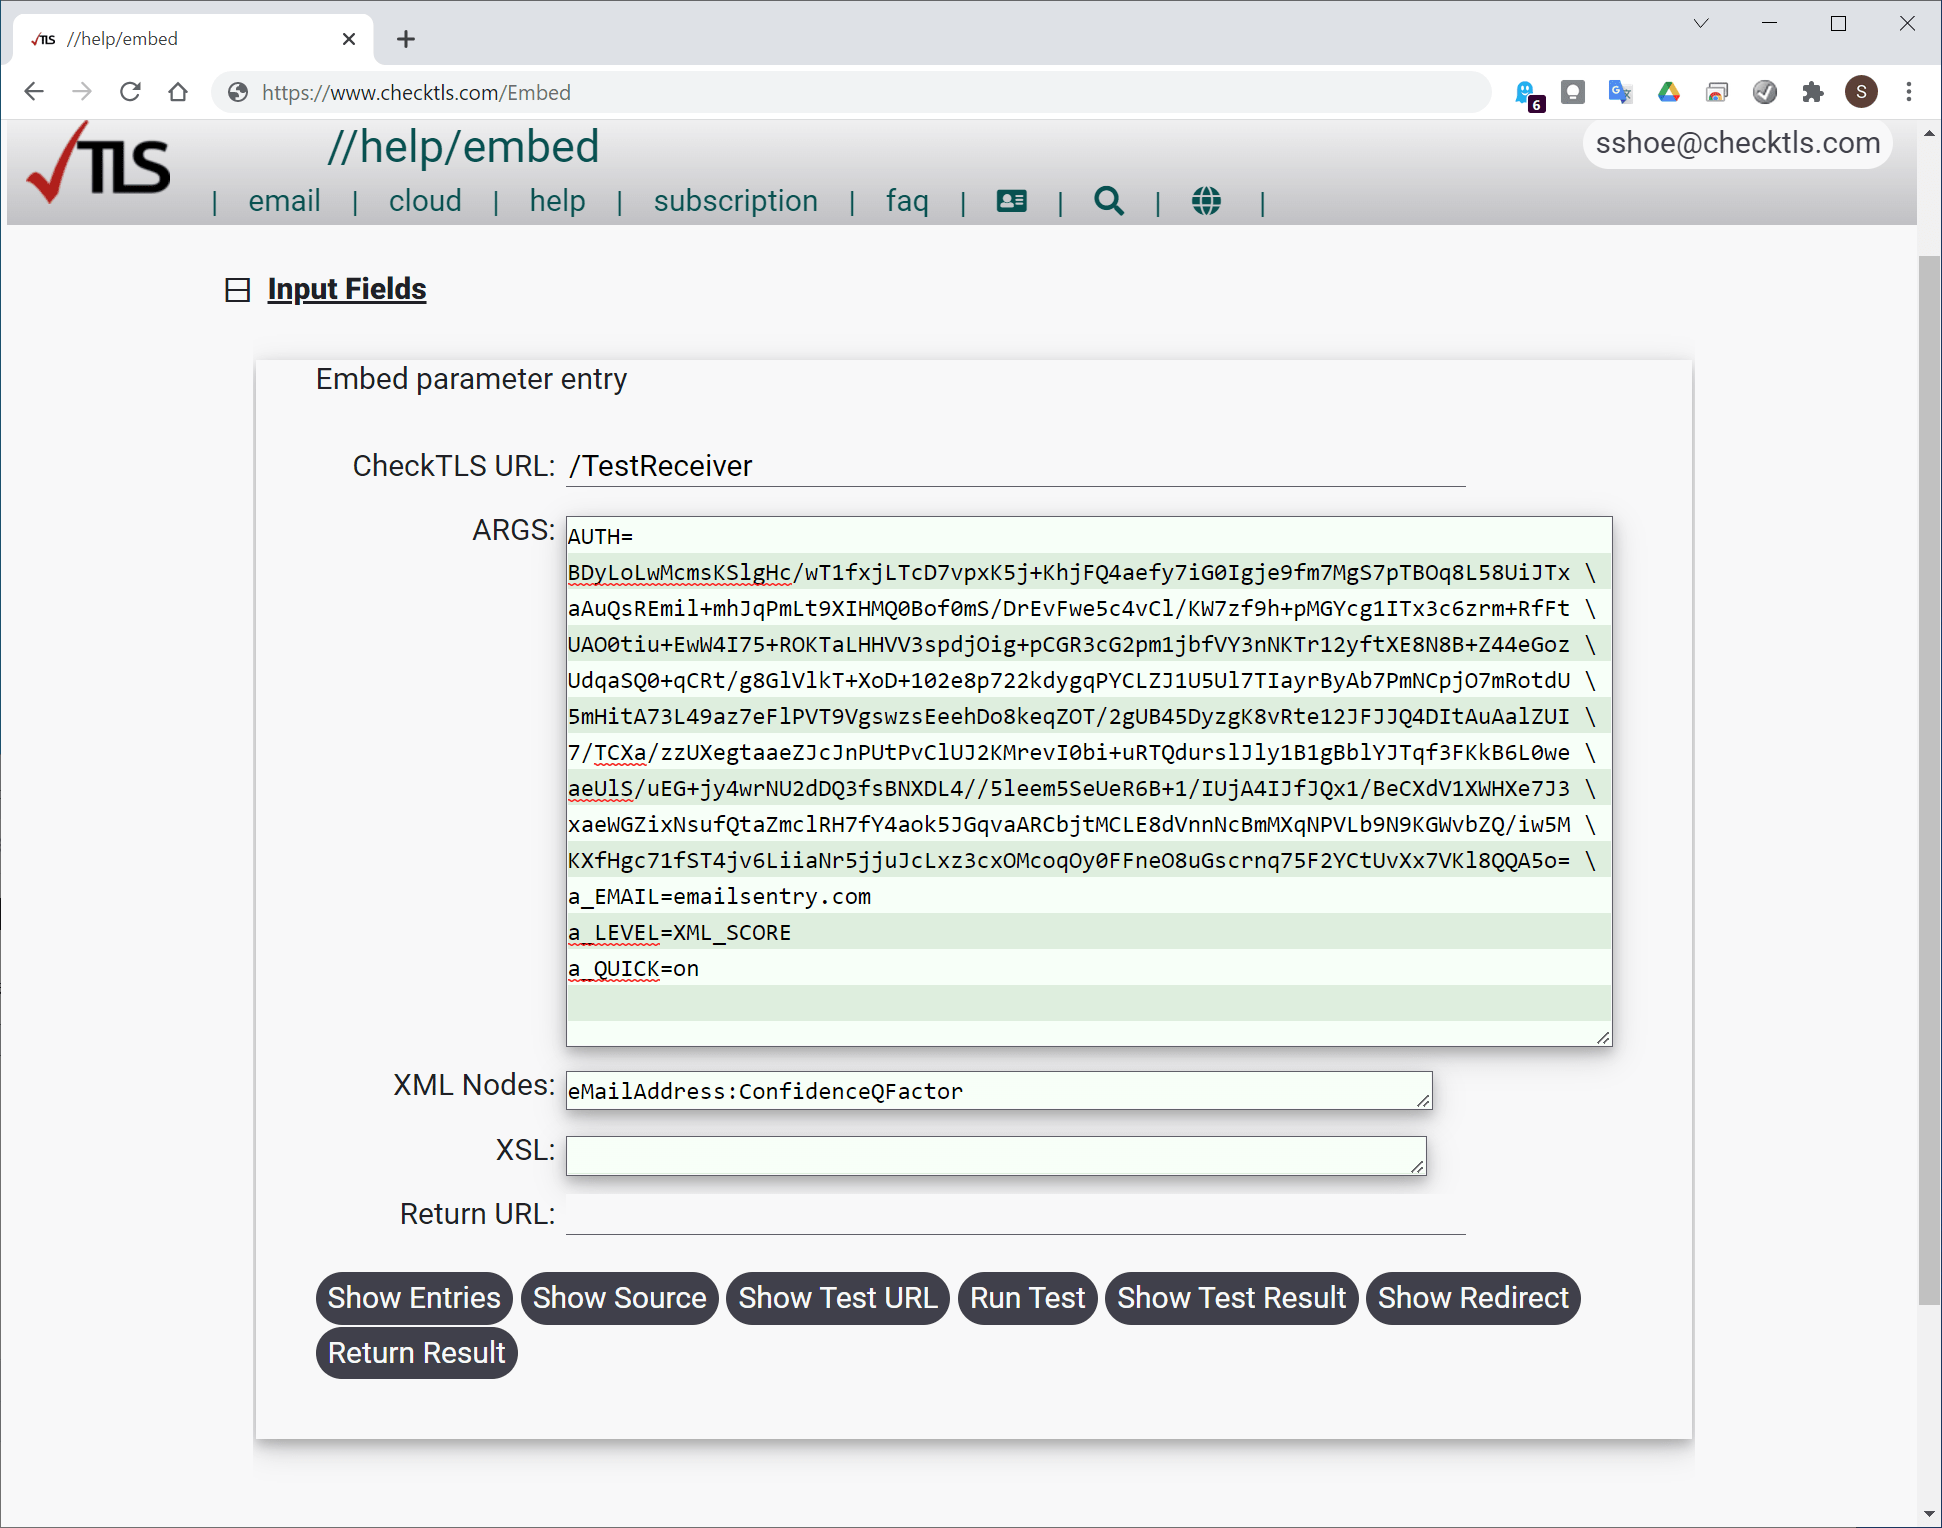Open the cloud menu item
Viewport: 1942px width, 1528px height.
click(425, 201)
